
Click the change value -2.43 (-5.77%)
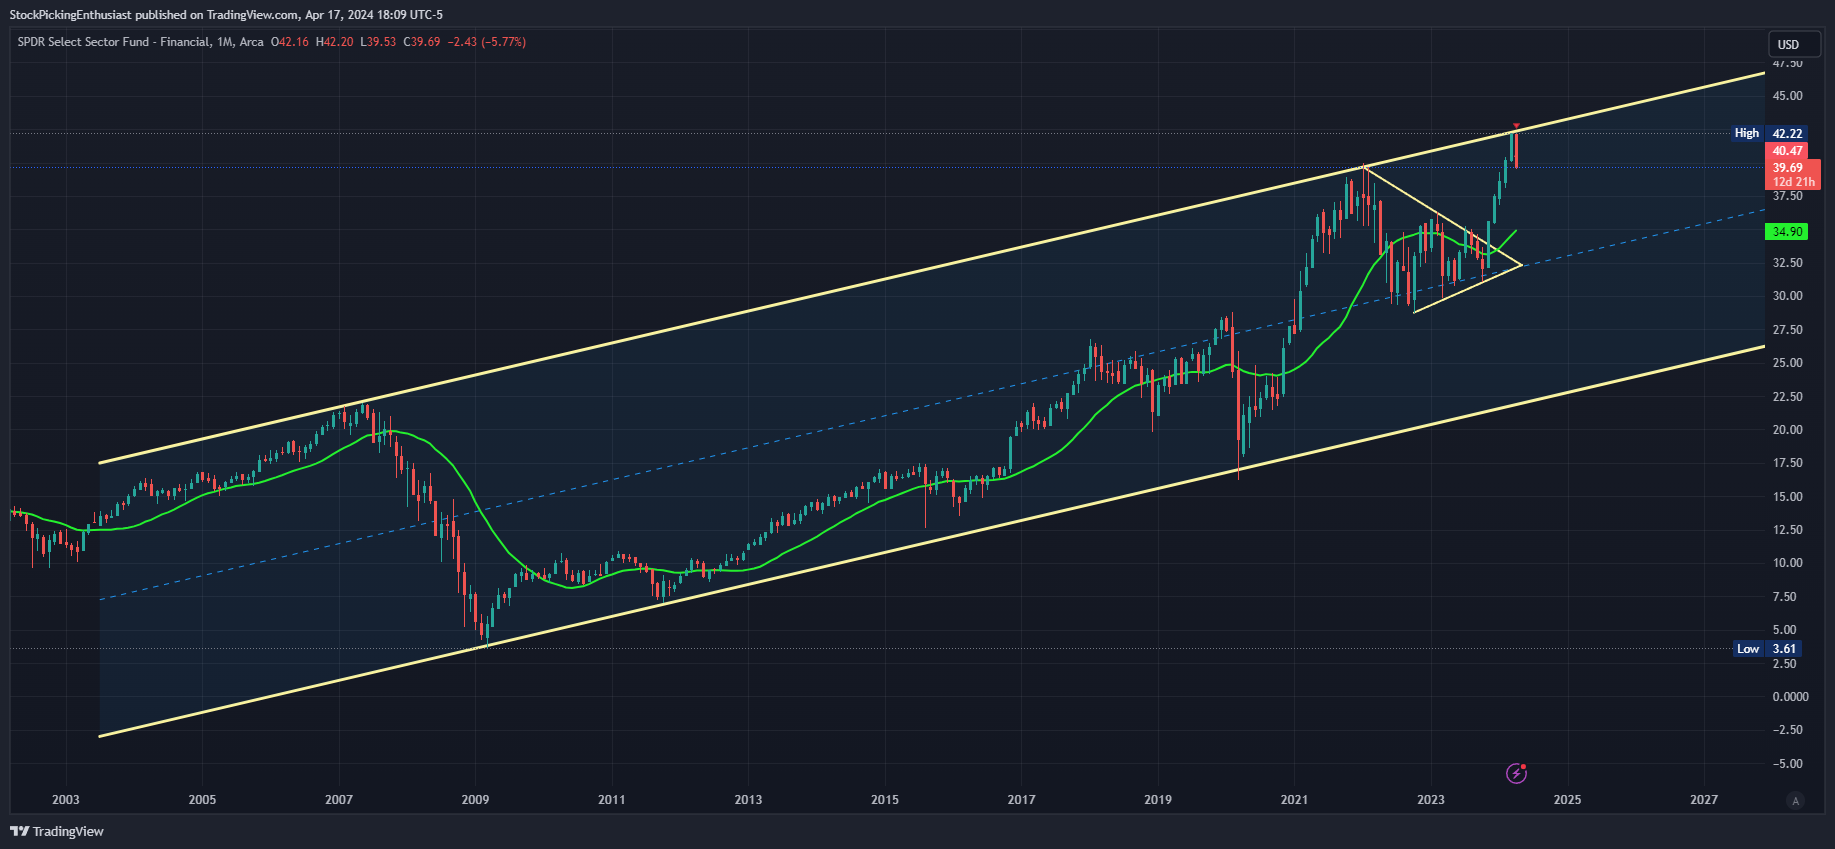click(486, 42)
